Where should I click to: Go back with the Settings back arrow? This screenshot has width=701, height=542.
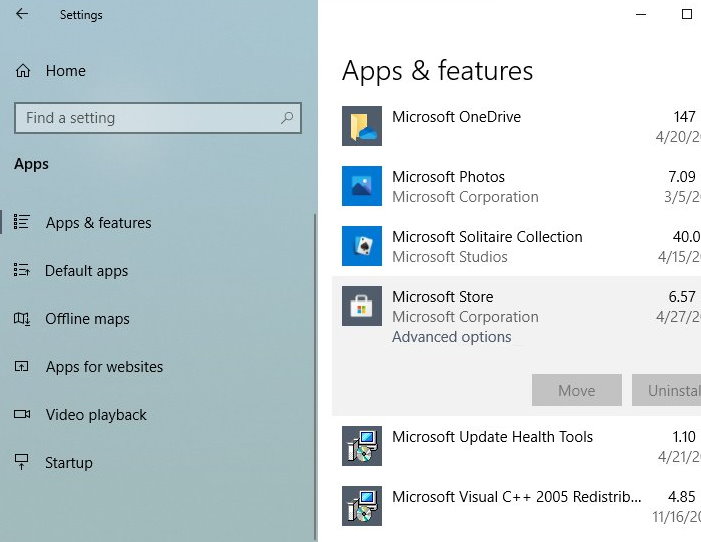tap(21, 14)
